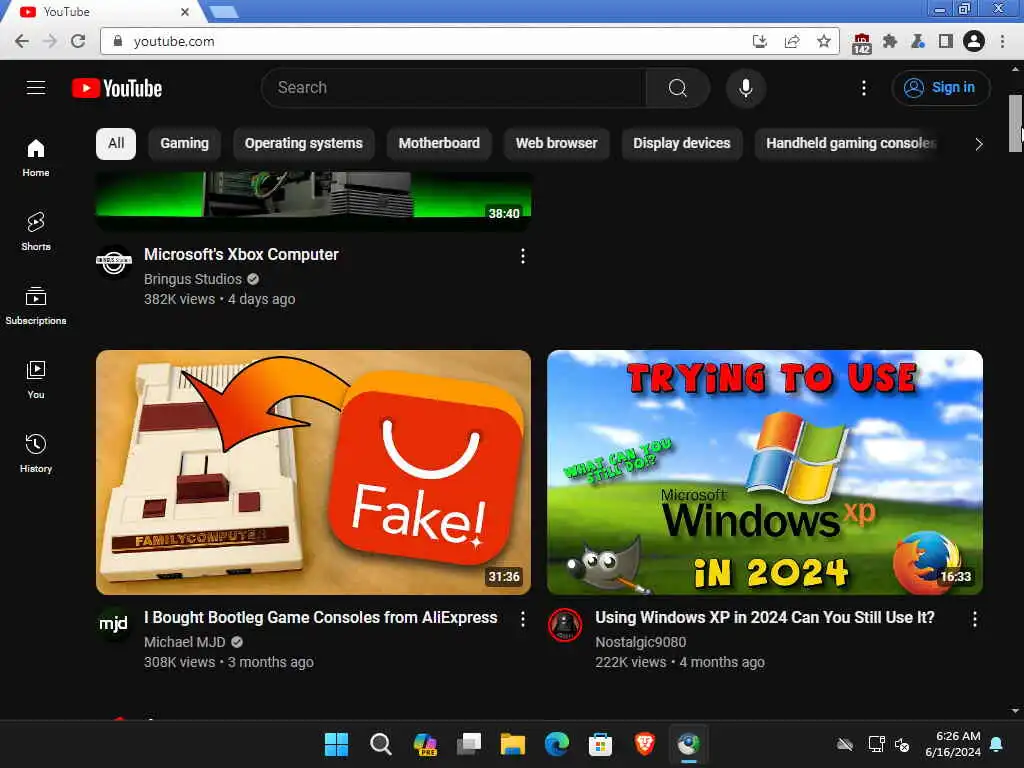Click the install app icon in address bar
Image resolution: width=1024 pixels, height=768 pixels.
[759, 41]
